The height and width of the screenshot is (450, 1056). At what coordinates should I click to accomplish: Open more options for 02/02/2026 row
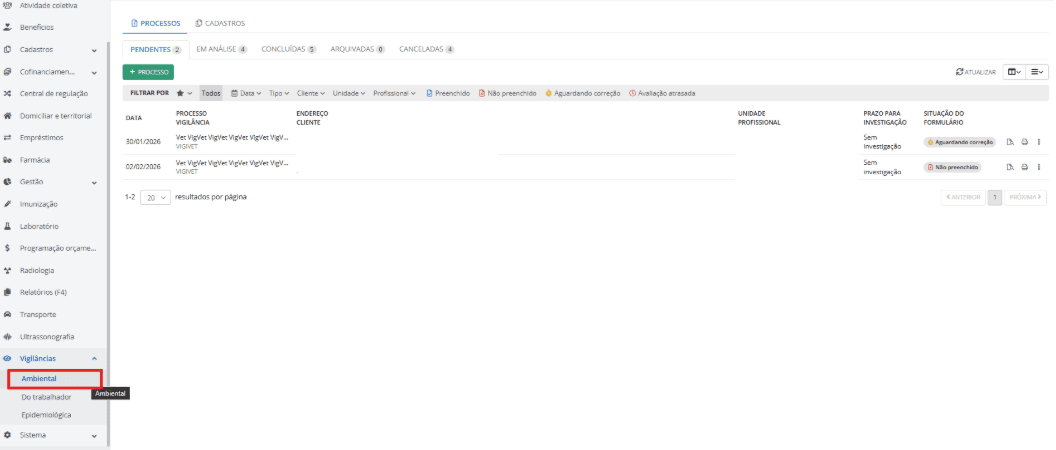pos(1039,167)
